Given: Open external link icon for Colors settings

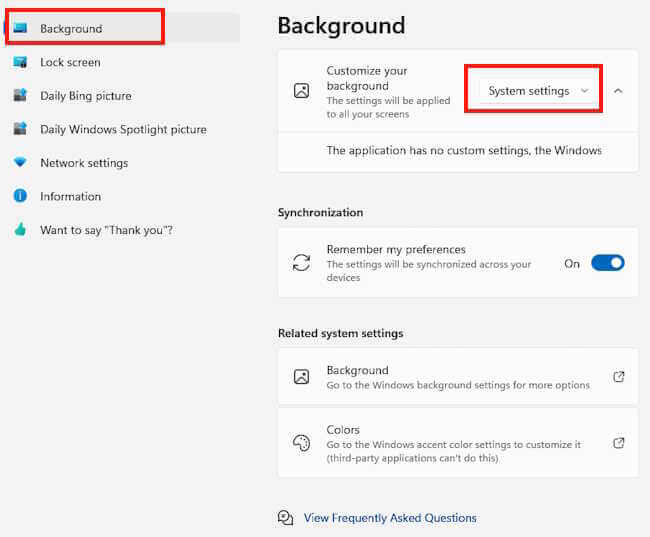Looking at the screenshot, I should click(618, 443).
